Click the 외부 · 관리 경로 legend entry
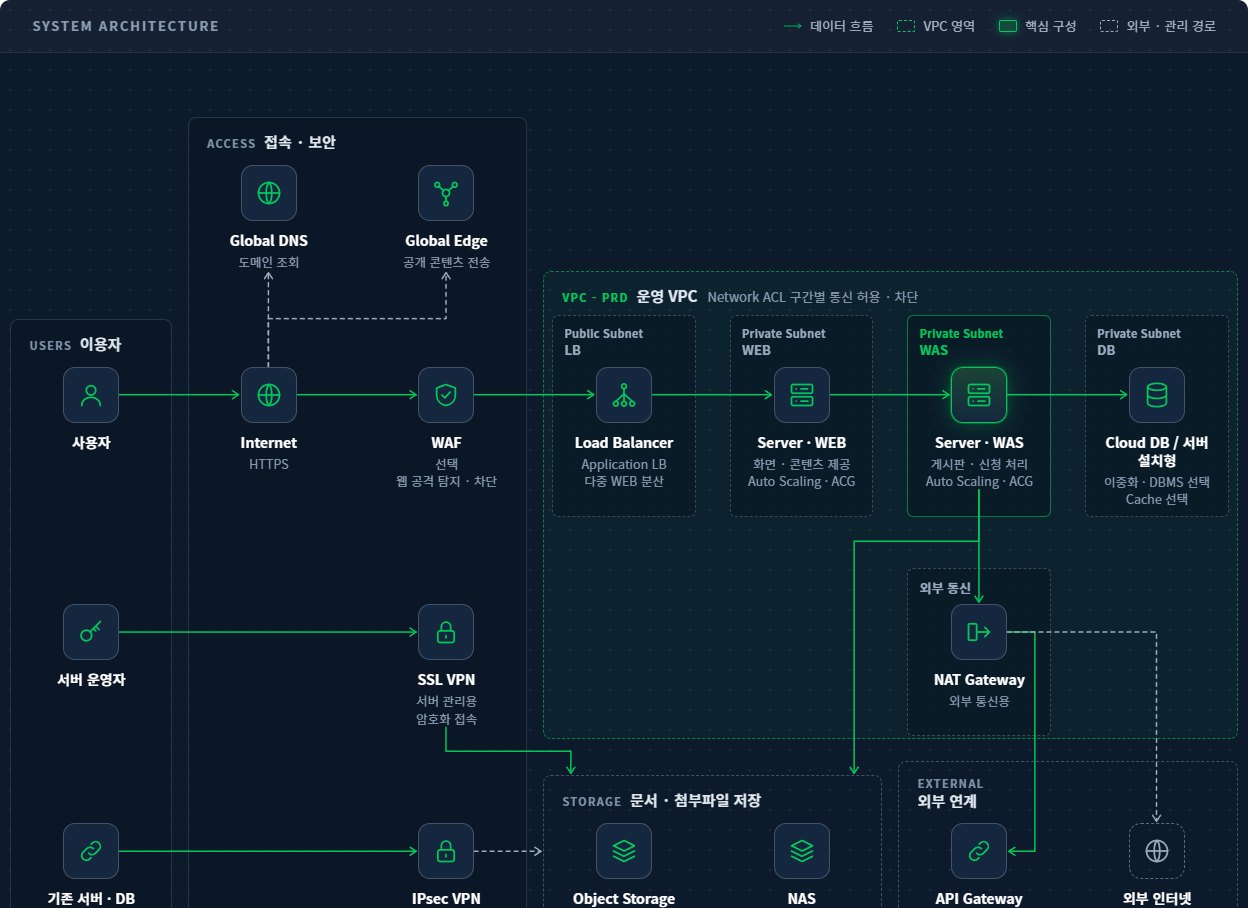 1158,26
